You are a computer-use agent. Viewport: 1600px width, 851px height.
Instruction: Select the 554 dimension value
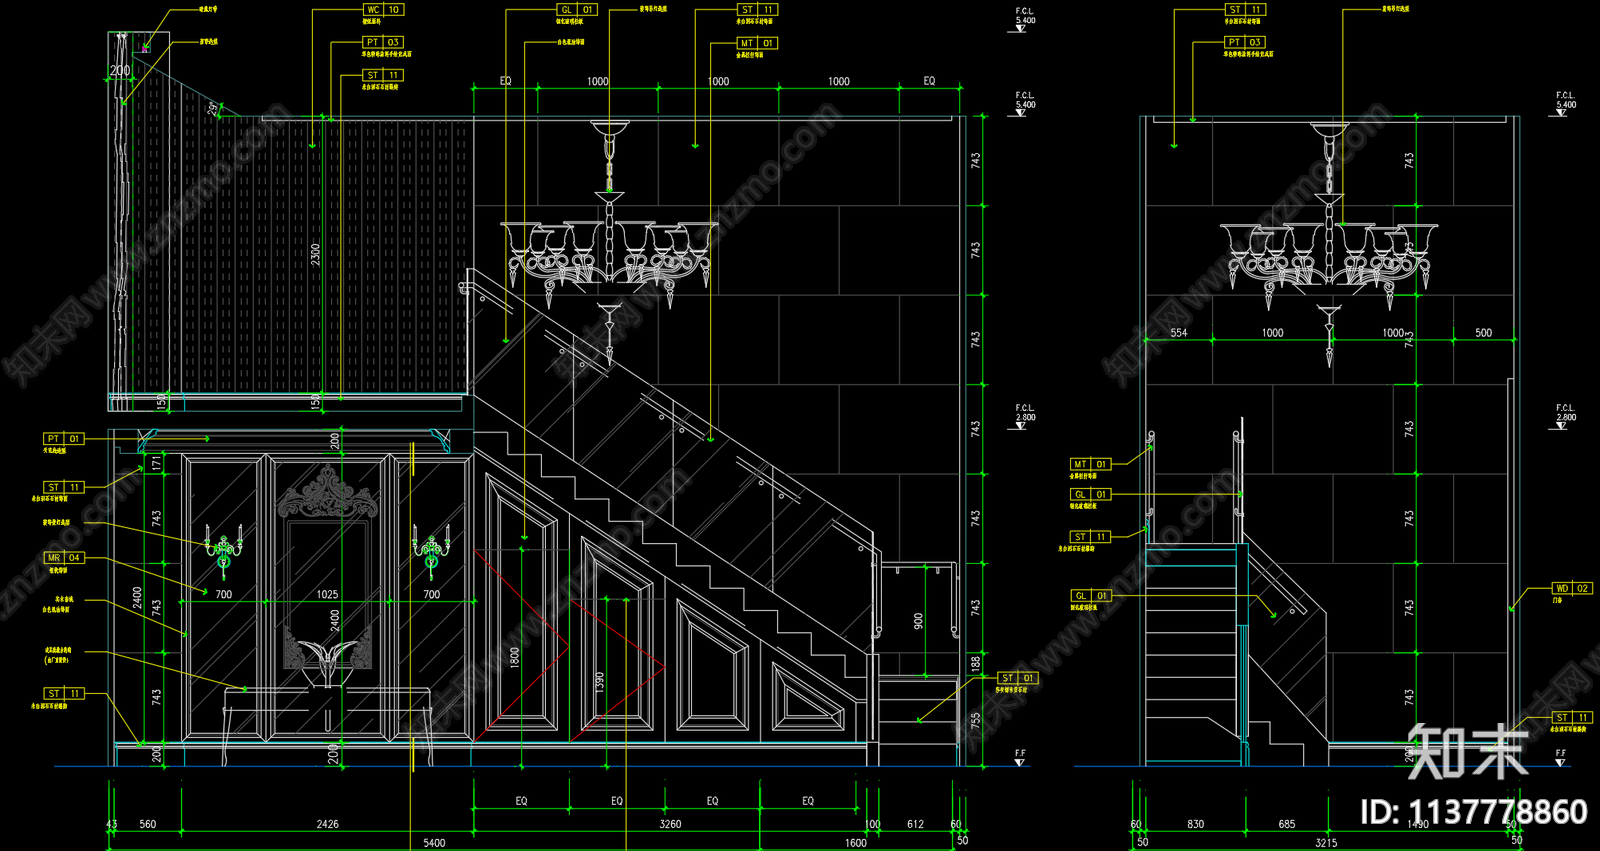click(1179, 333)
